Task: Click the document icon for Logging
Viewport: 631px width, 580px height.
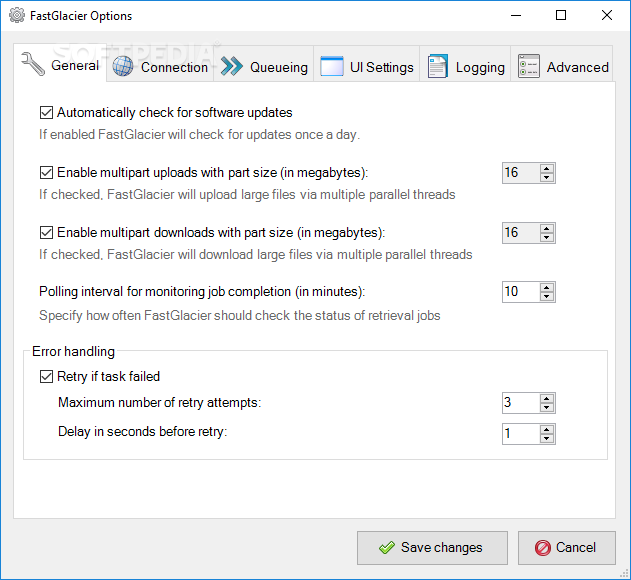Action: pyautogui.click(x=437, y=66)
